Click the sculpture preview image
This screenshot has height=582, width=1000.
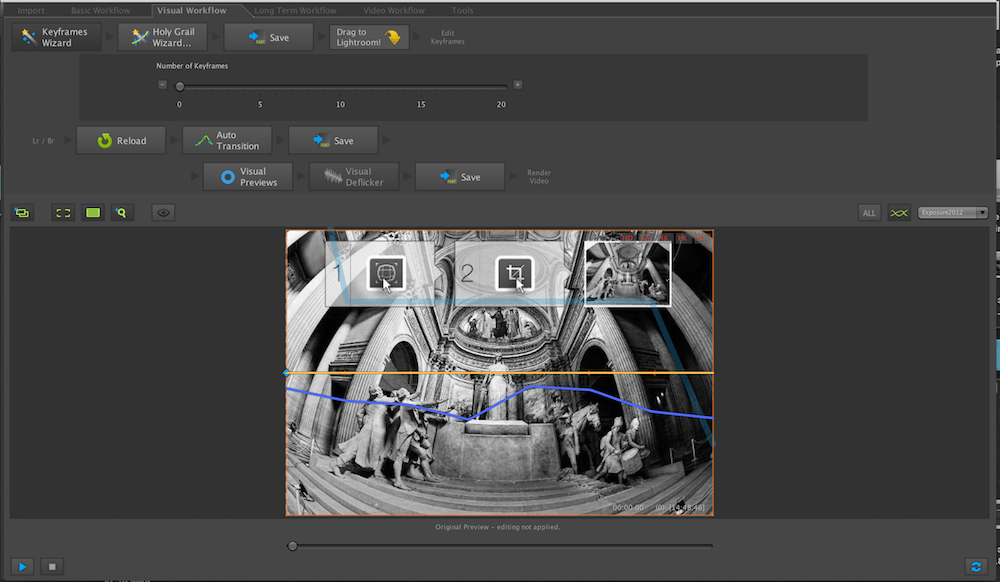(499, 373)
